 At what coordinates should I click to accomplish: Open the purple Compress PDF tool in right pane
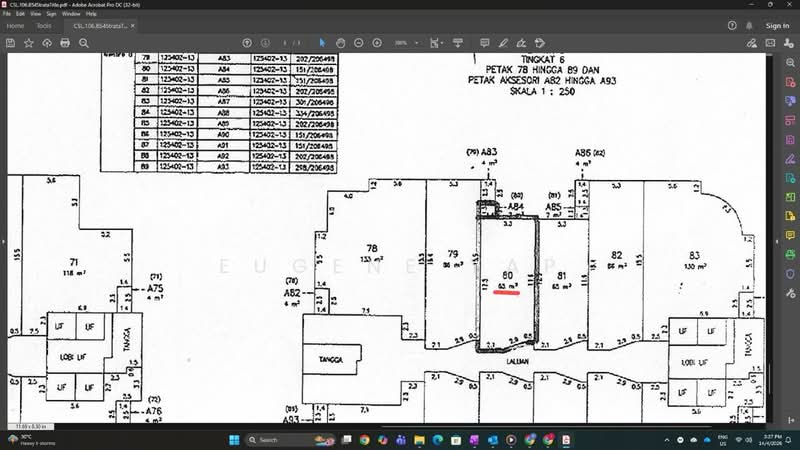(790, 140)
